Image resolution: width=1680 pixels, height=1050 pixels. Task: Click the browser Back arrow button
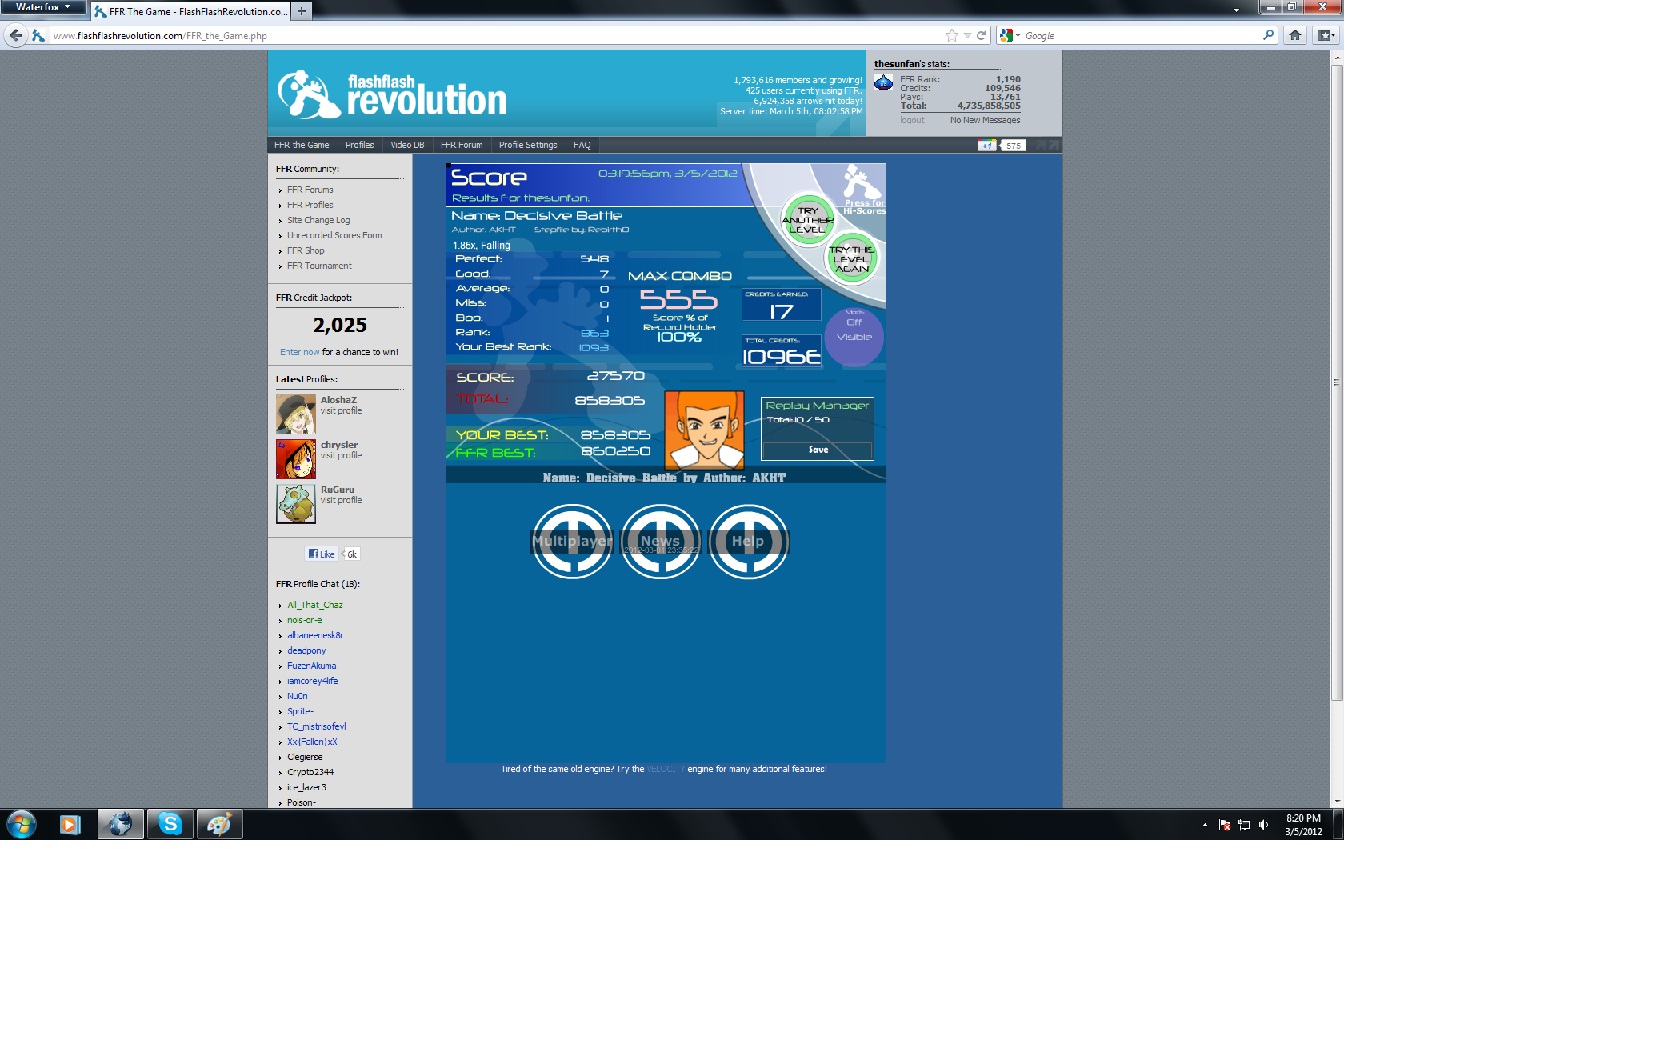[x=15, y=35]
